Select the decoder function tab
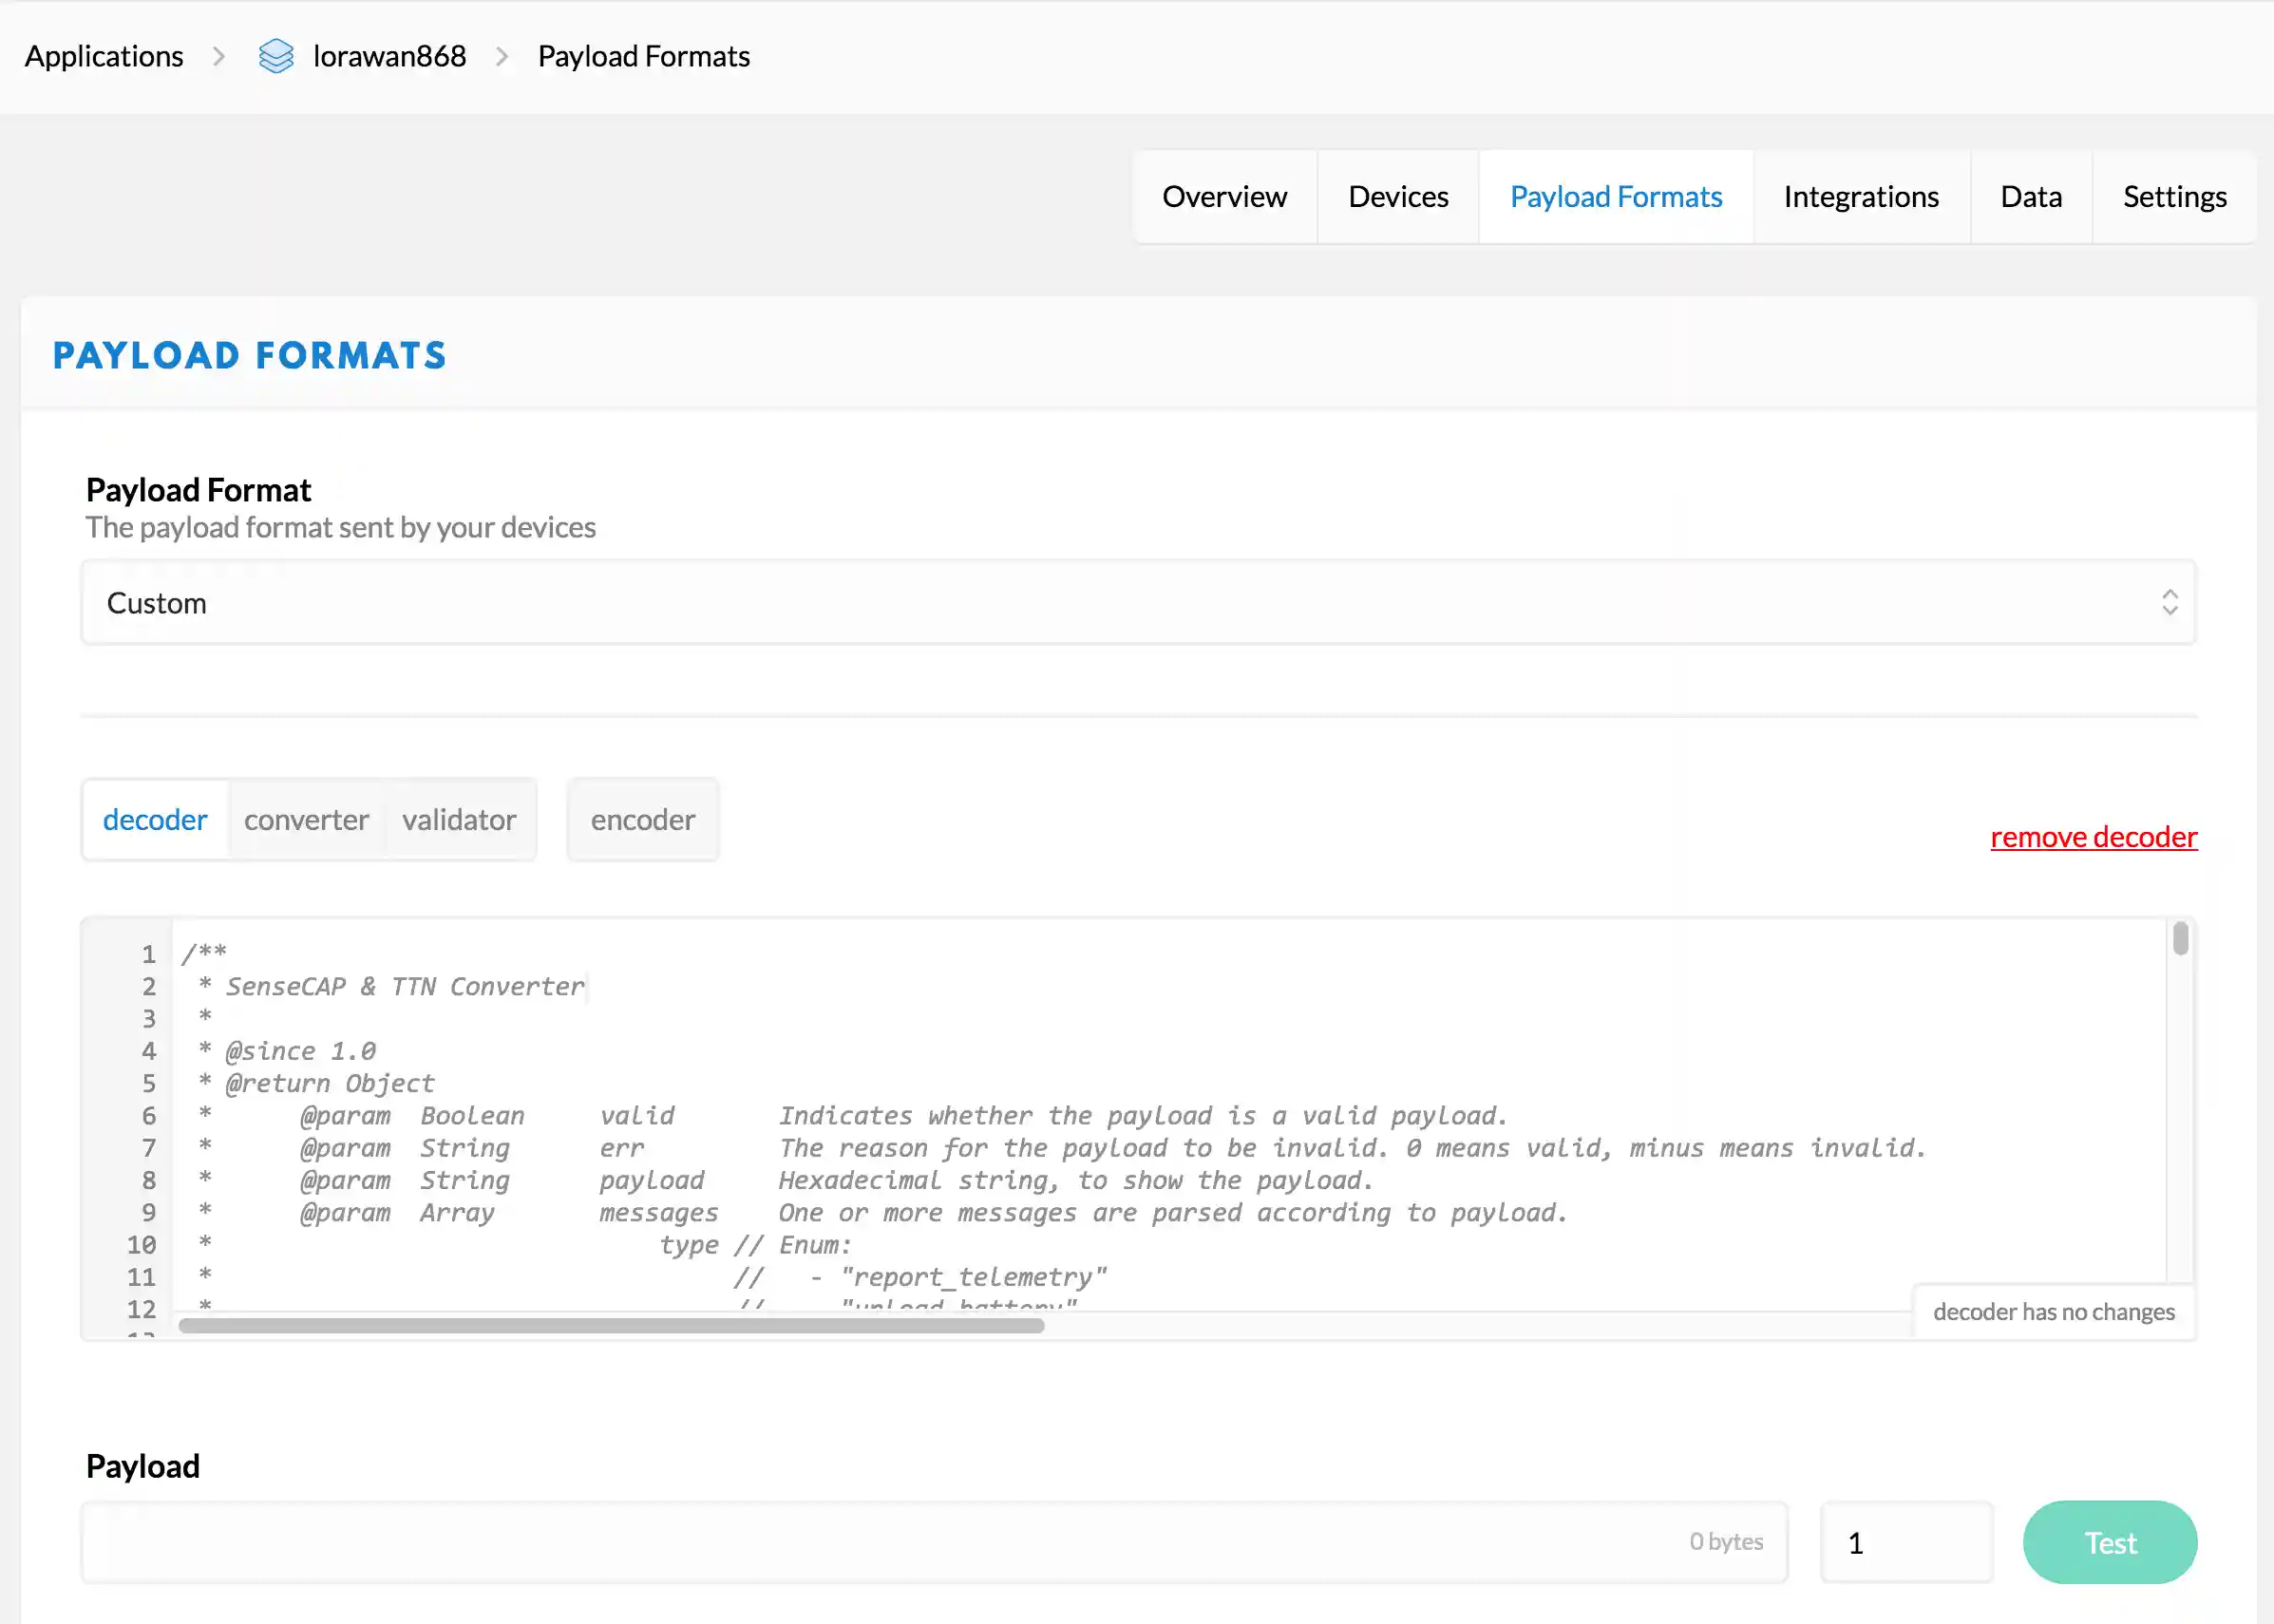The image size is (2274, 1624). 155,820
